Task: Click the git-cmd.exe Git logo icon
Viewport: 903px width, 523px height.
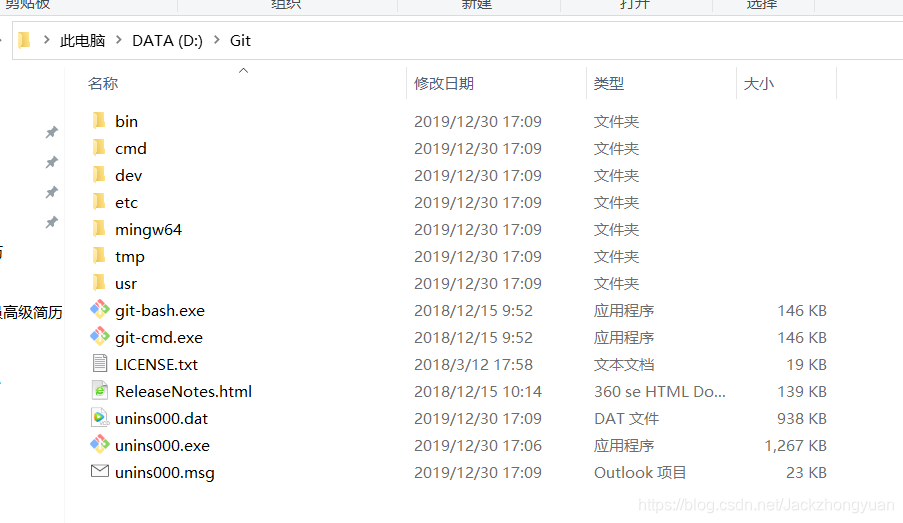Action: pos(100,336)
